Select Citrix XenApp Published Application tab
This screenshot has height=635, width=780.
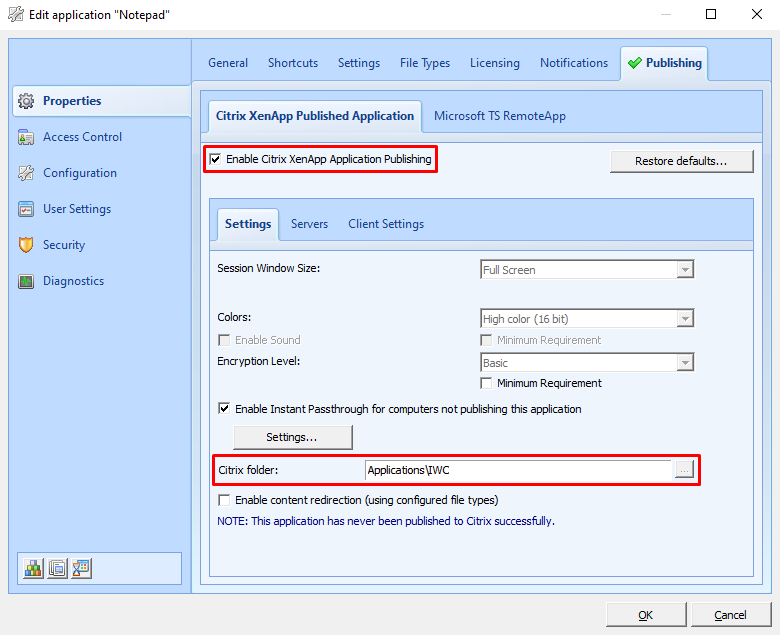click(x=315, y=116)
